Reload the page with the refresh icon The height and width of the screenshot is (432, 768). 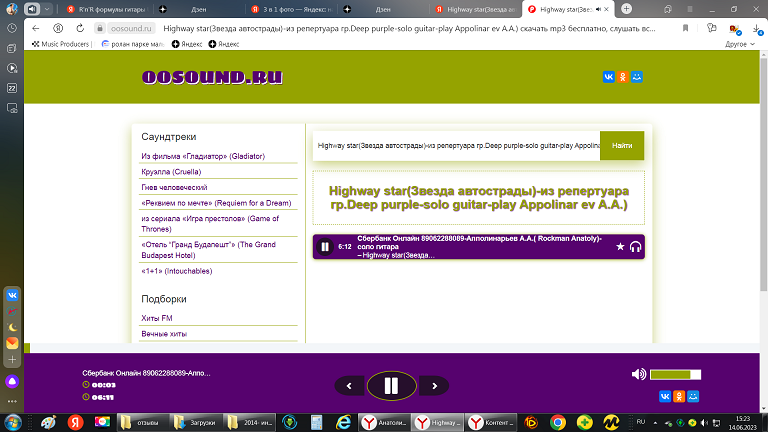click(80, 28)
